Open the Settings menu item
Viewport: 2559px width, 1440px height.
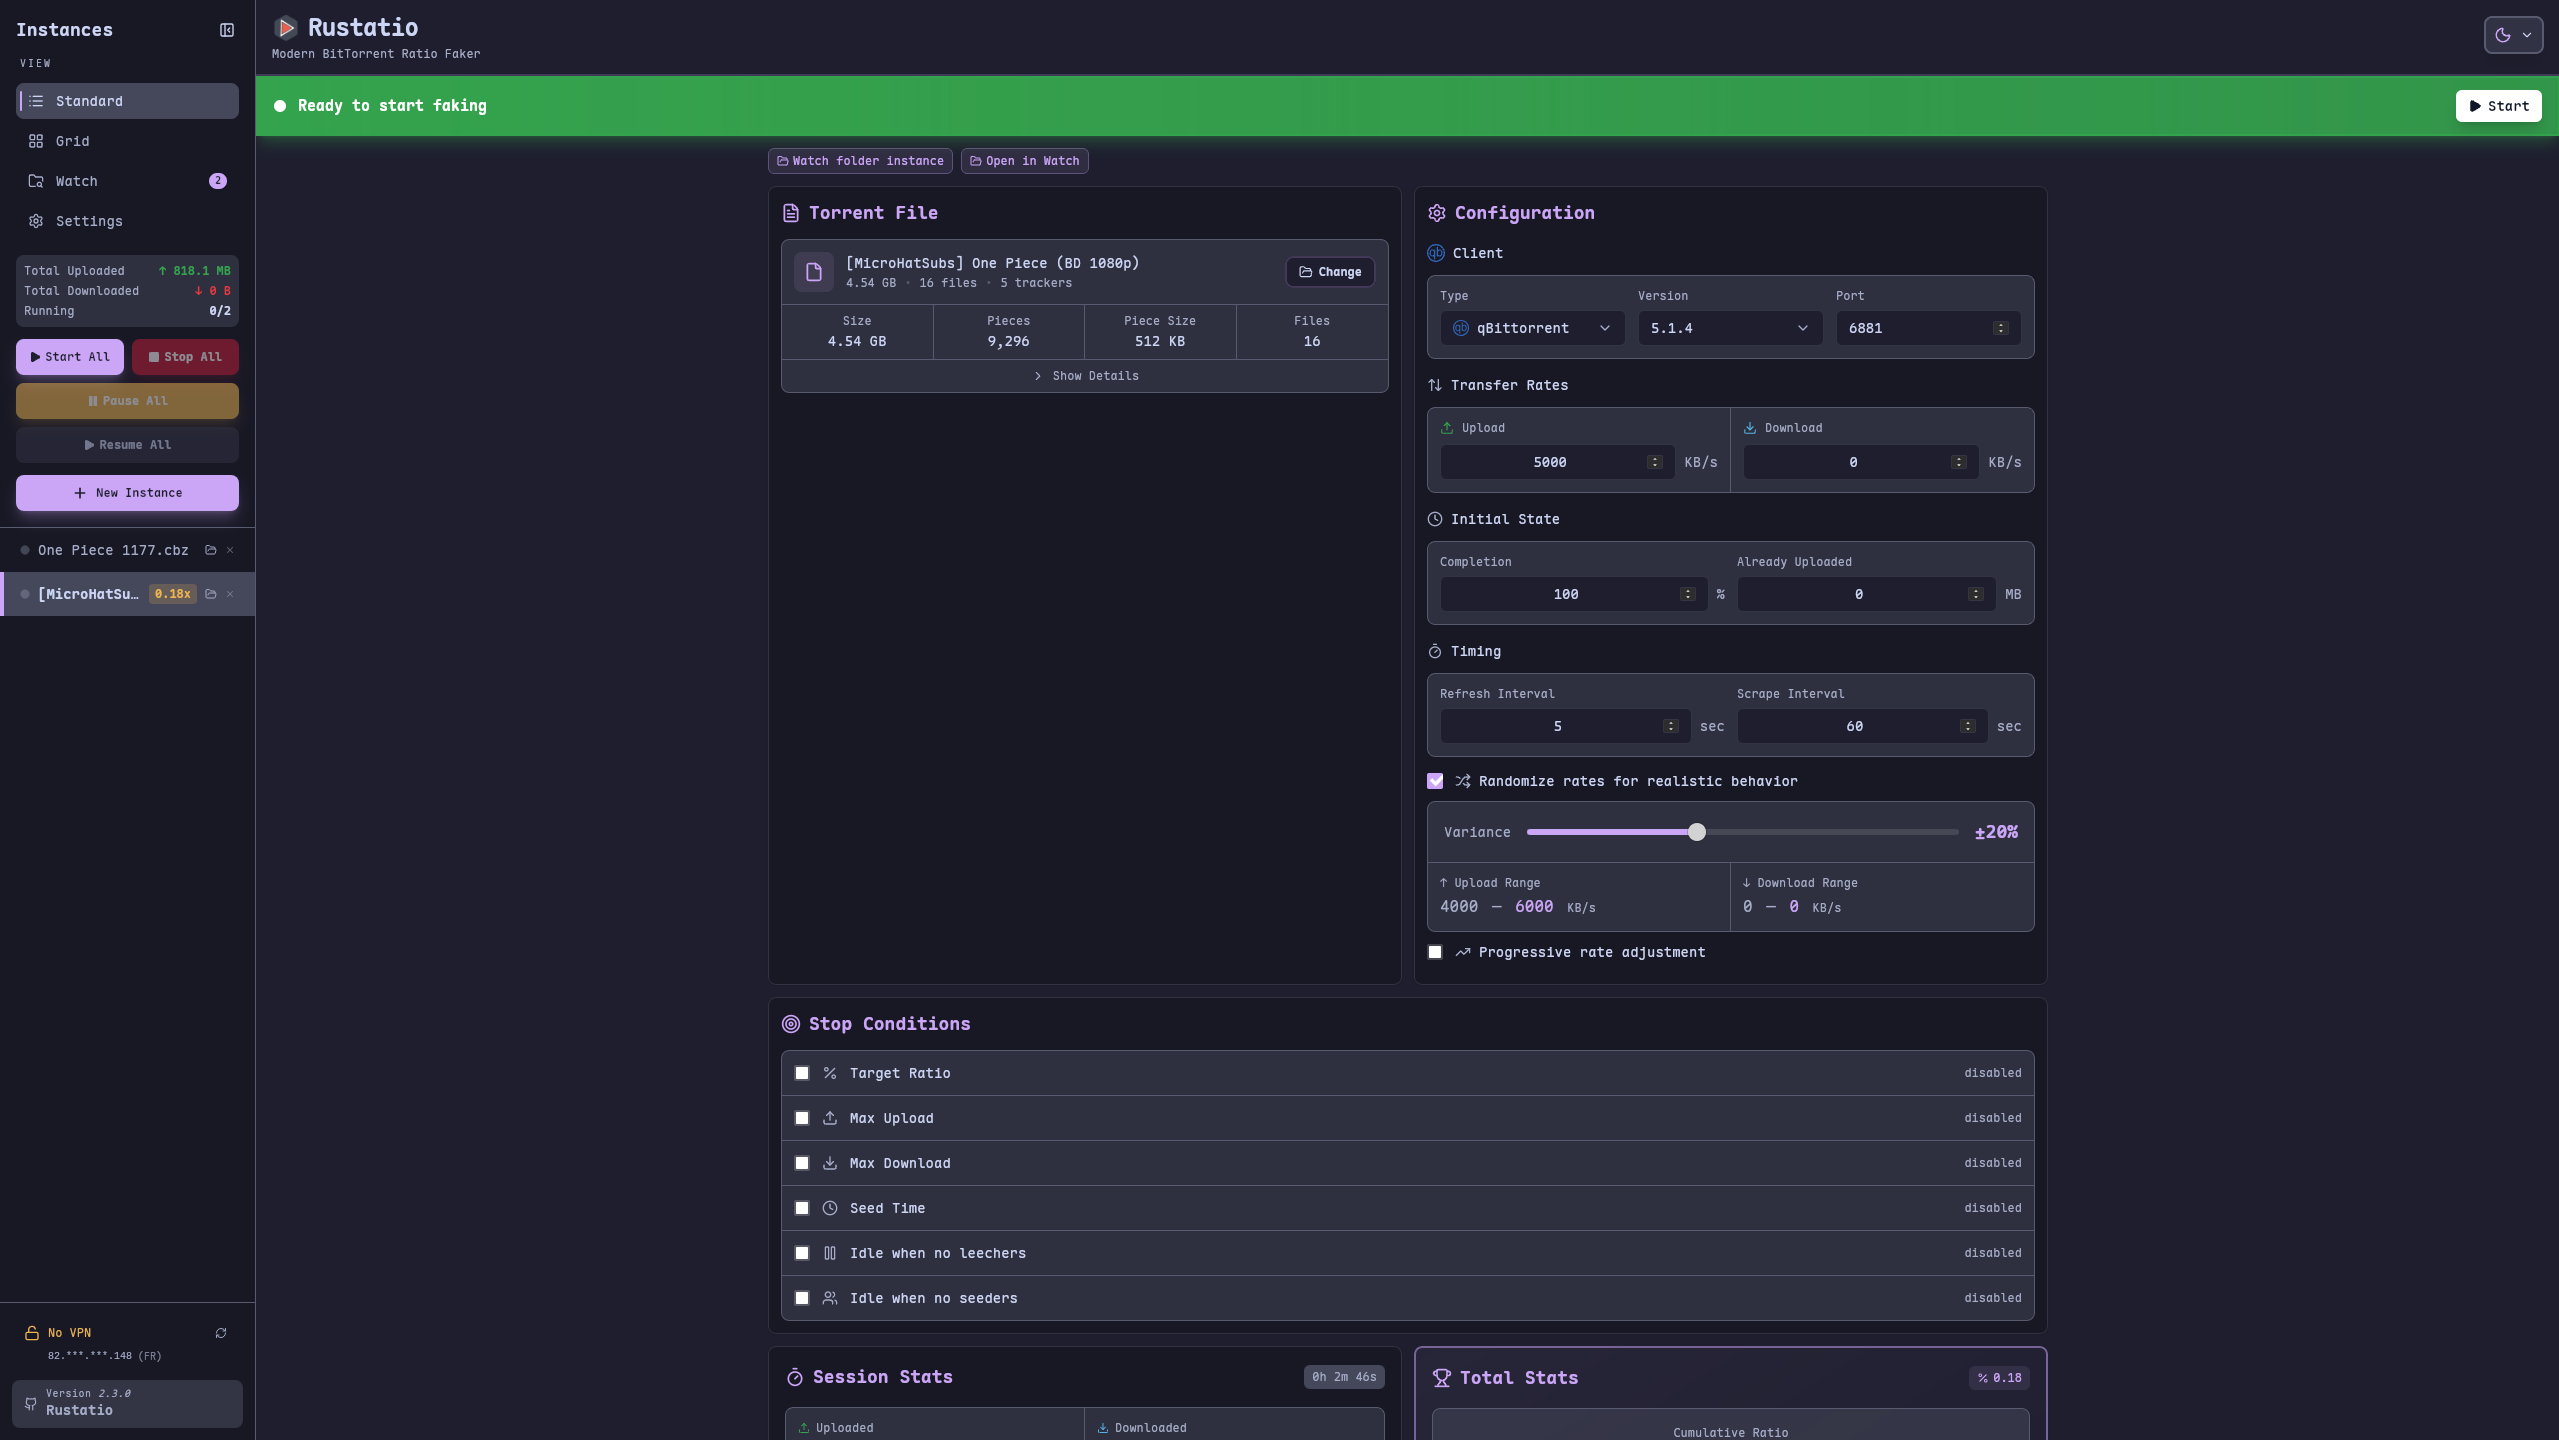pos(88,221)
